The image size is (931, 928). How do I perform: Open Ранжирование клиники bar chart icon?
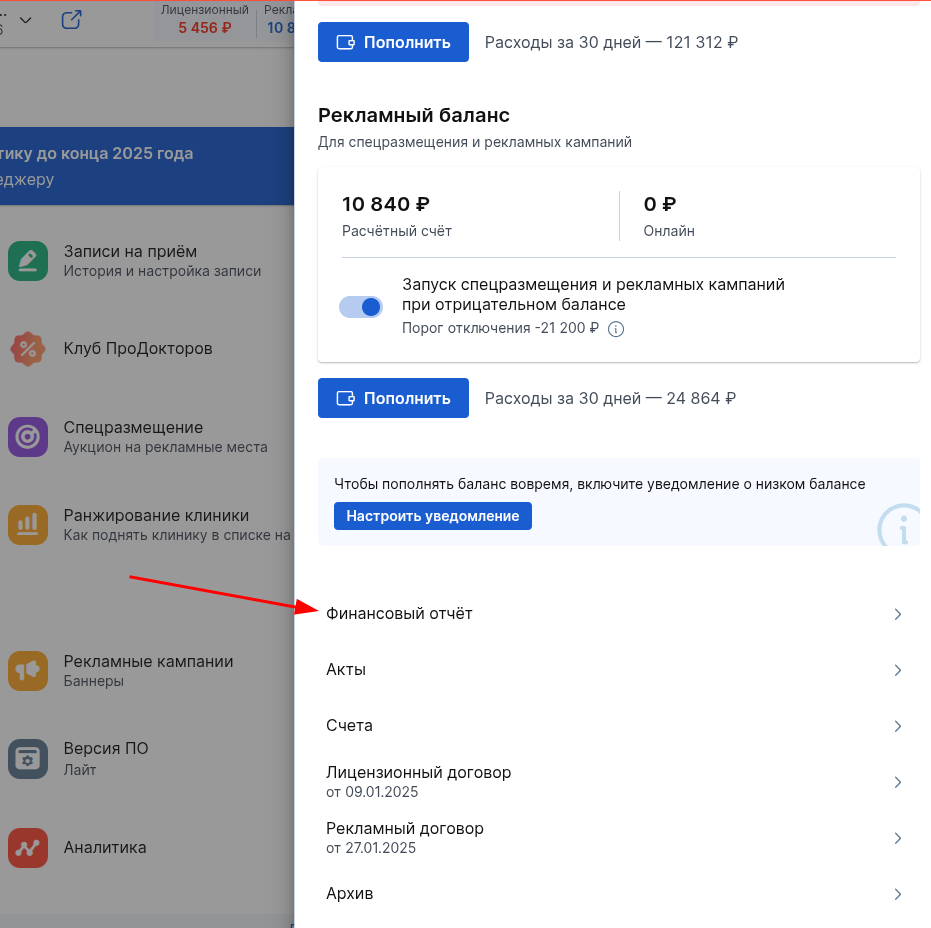[28, 525]
